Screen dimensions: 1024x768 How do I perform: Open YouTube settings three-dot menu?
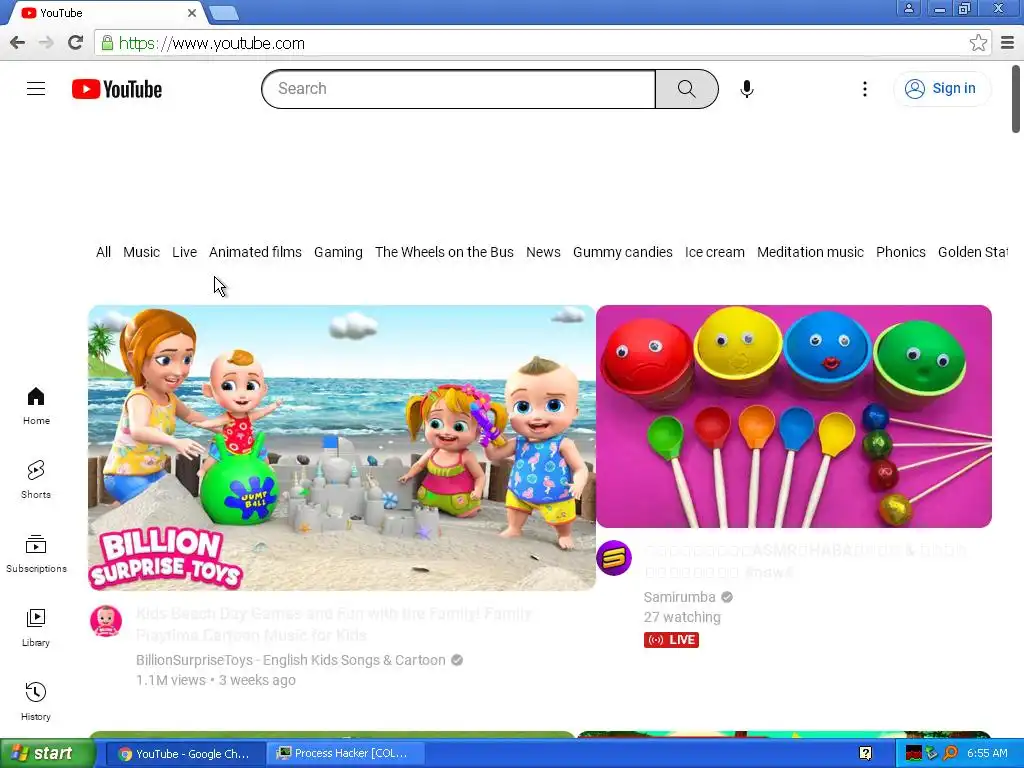(865, 89)
